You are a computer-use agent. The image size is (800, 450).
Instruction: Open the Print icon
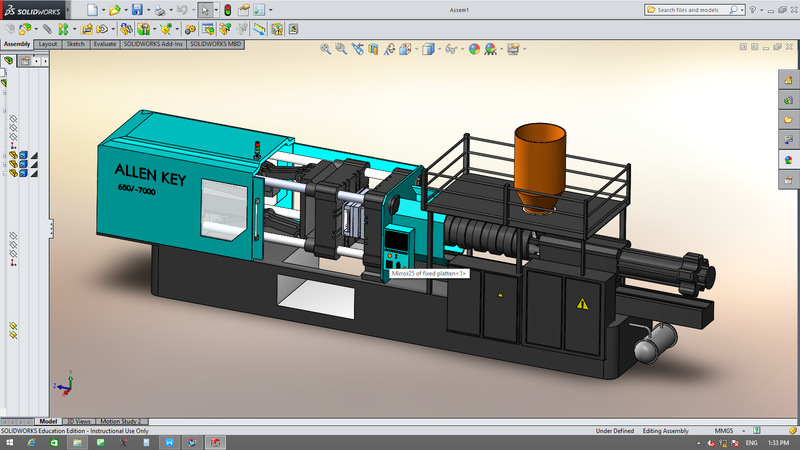click(160, 10)
